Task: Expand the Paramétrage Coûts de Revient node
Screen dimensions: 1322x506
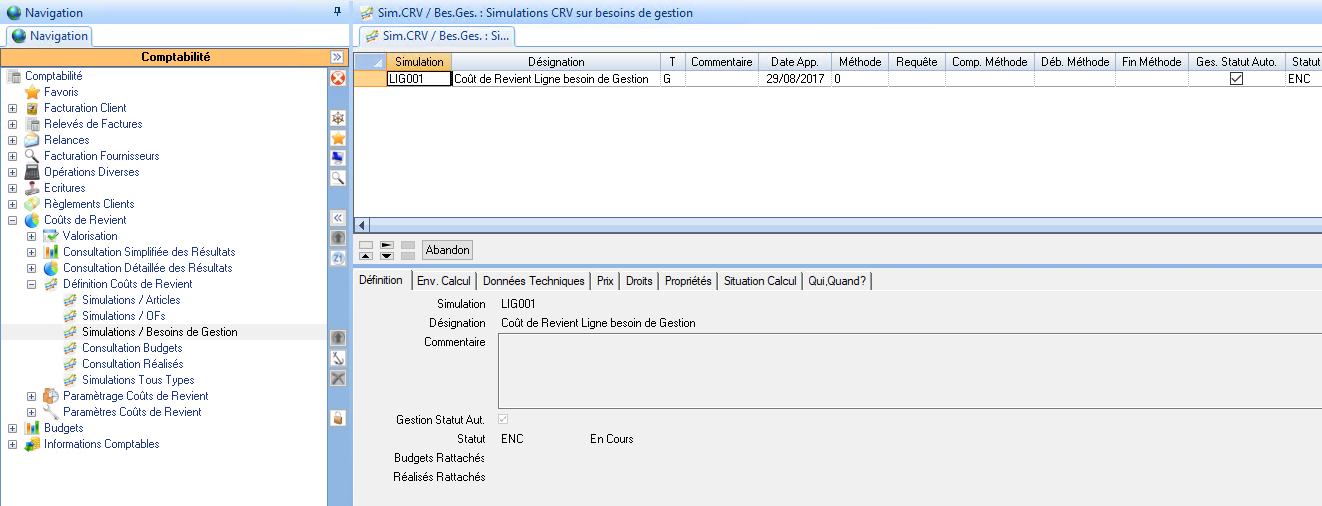Action: point(31,396)
